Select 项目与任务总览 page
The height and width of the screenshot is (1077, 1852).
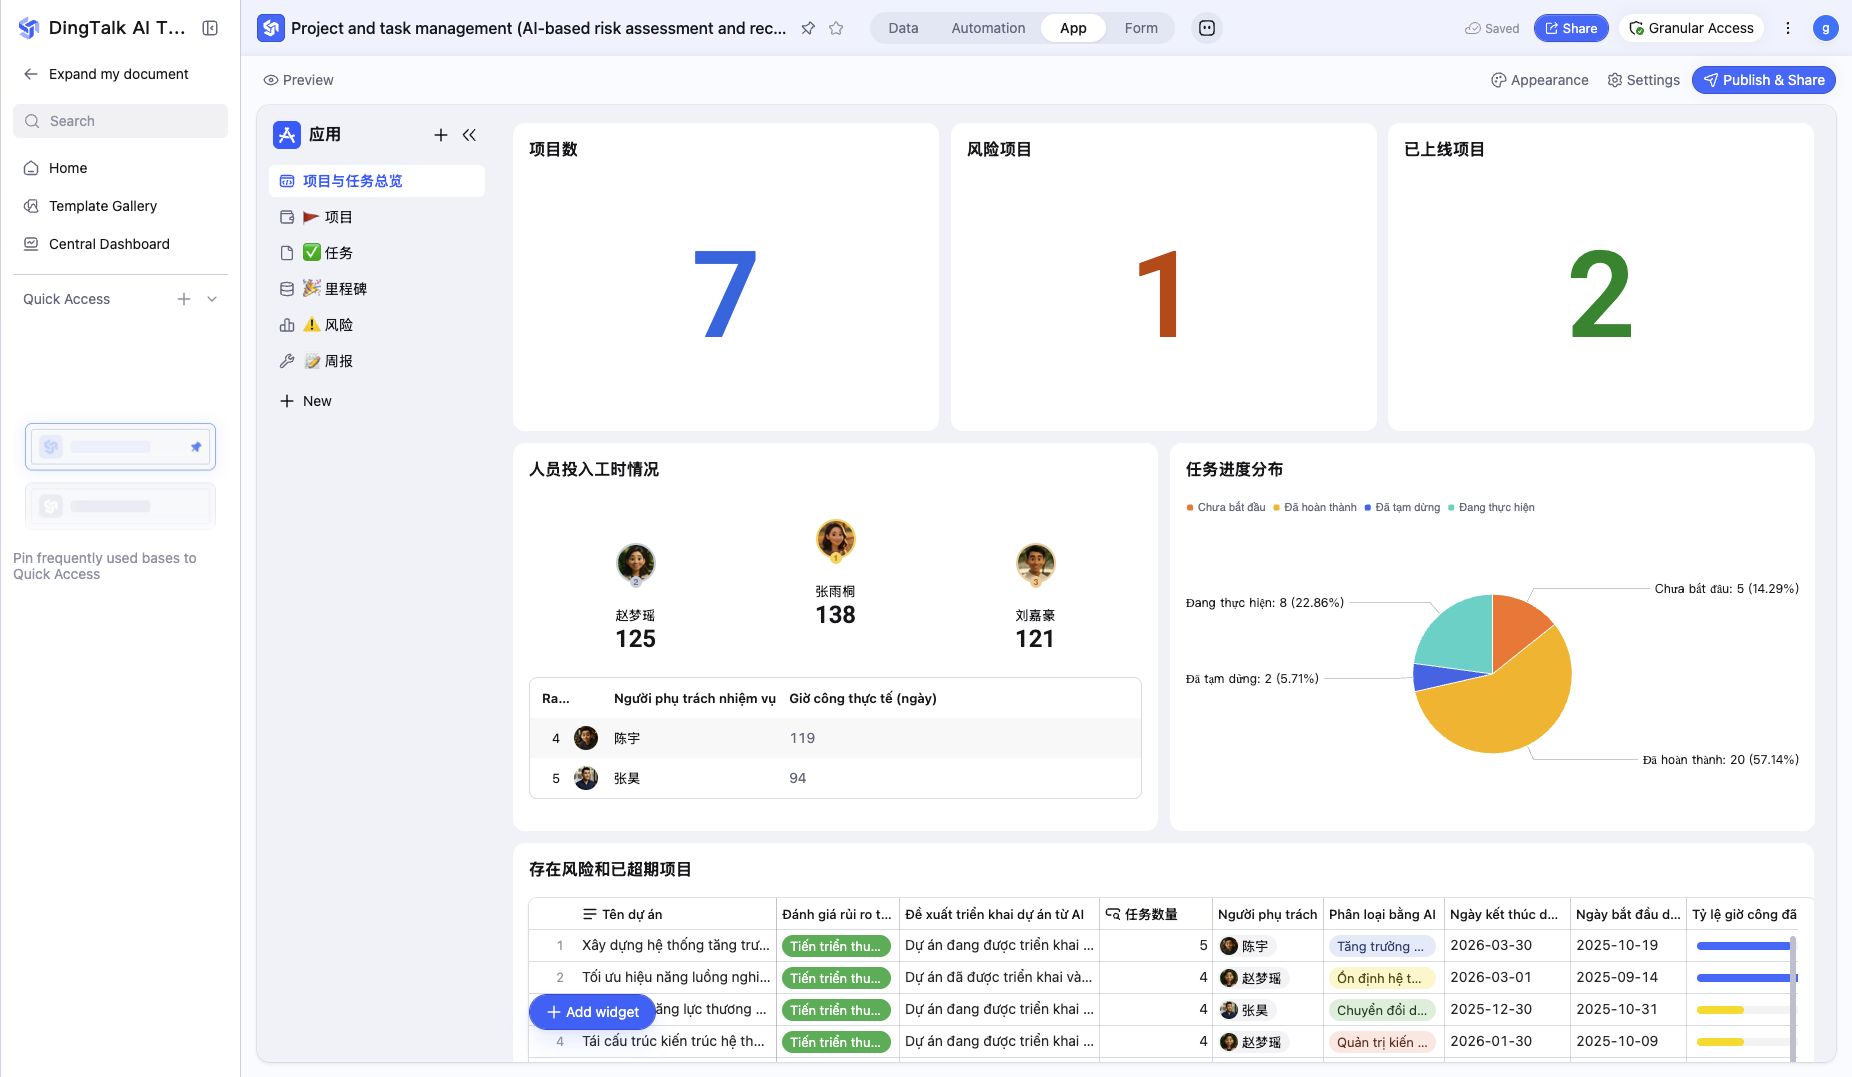pyautogui.click(x=377, y=181)
